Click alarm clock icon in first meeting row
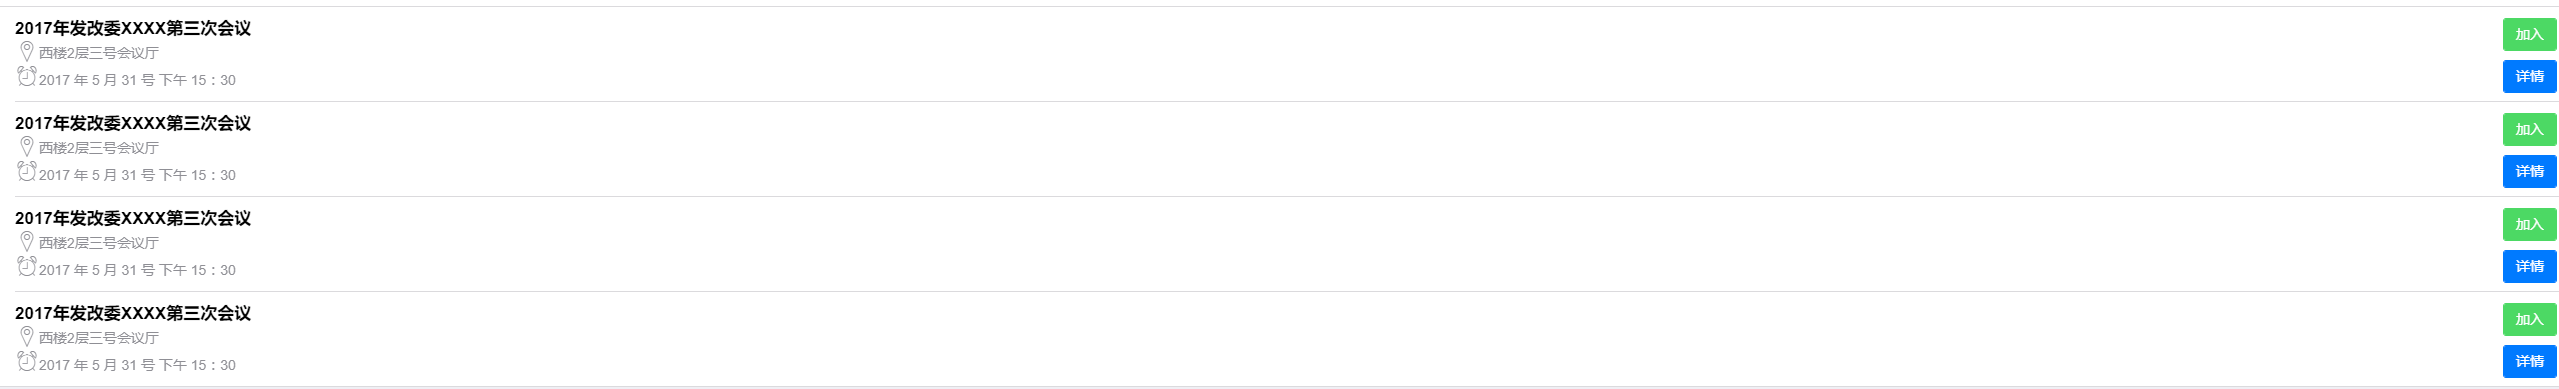The height and width of the screenshot is (389, 2559). 27,76
